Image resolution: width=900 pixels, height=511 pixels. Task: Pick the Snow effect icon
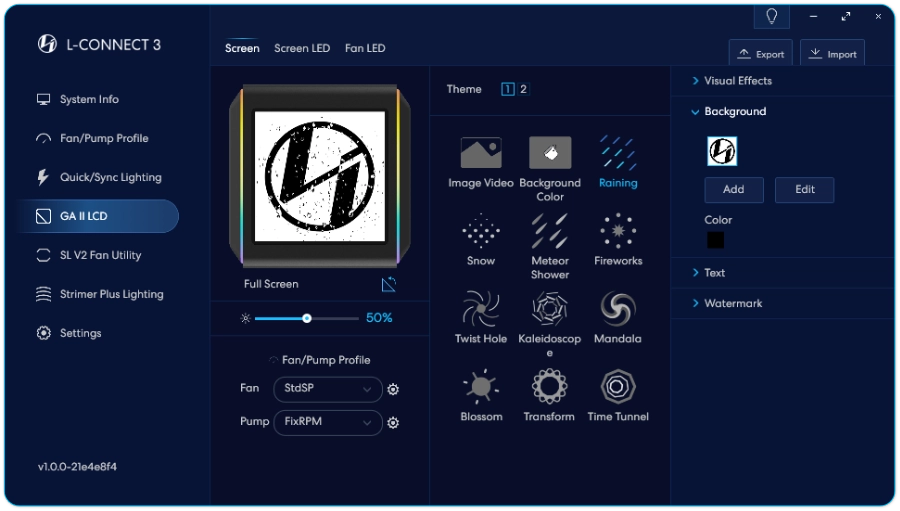tap(481, 231)
